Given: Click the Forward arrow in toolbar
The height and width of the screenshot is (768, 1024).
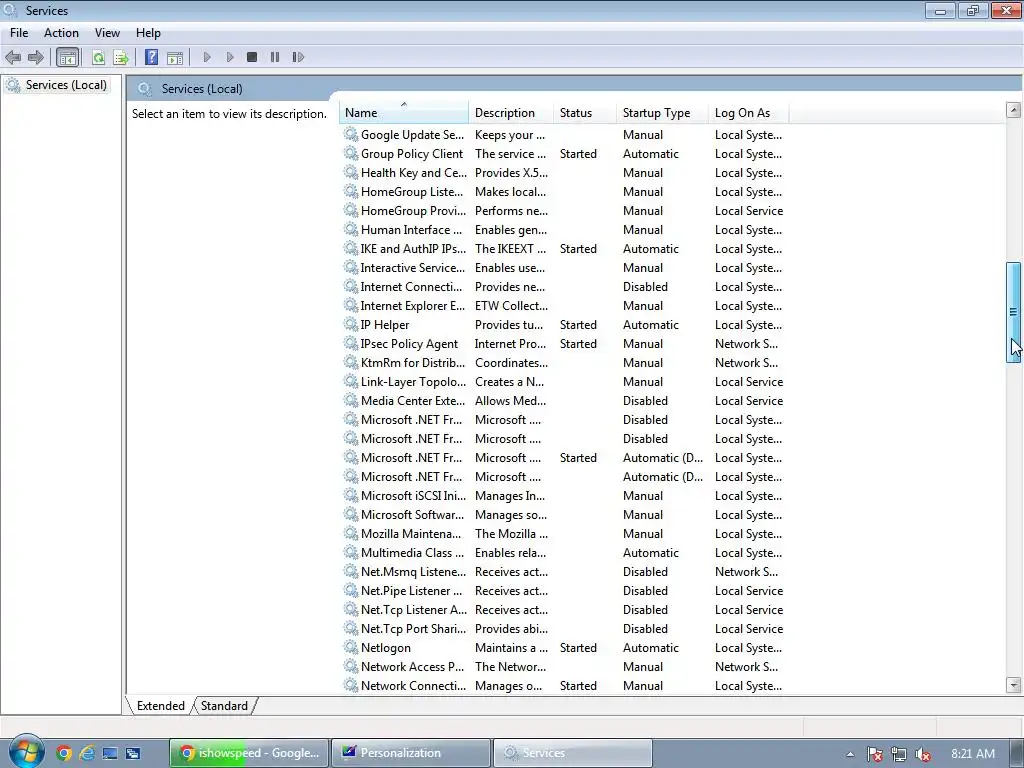Looking at the screenshot, I should coord(35,57).
